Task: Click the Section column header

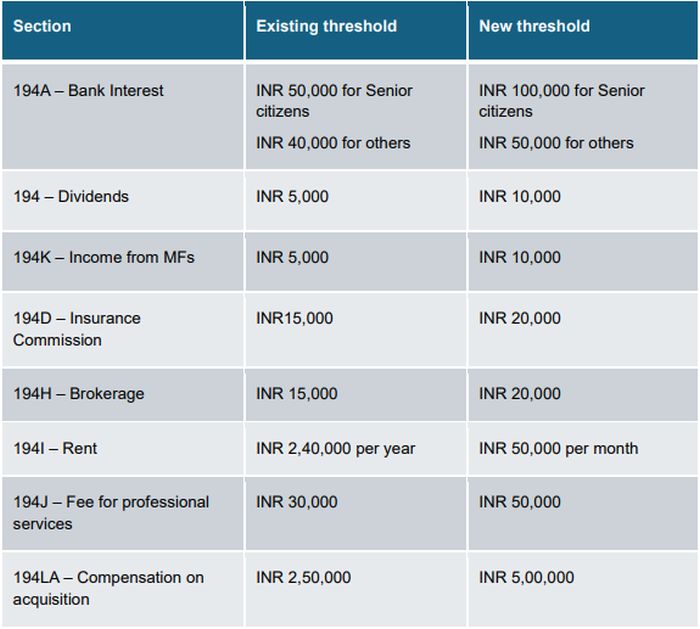Action: pos(42,26)
